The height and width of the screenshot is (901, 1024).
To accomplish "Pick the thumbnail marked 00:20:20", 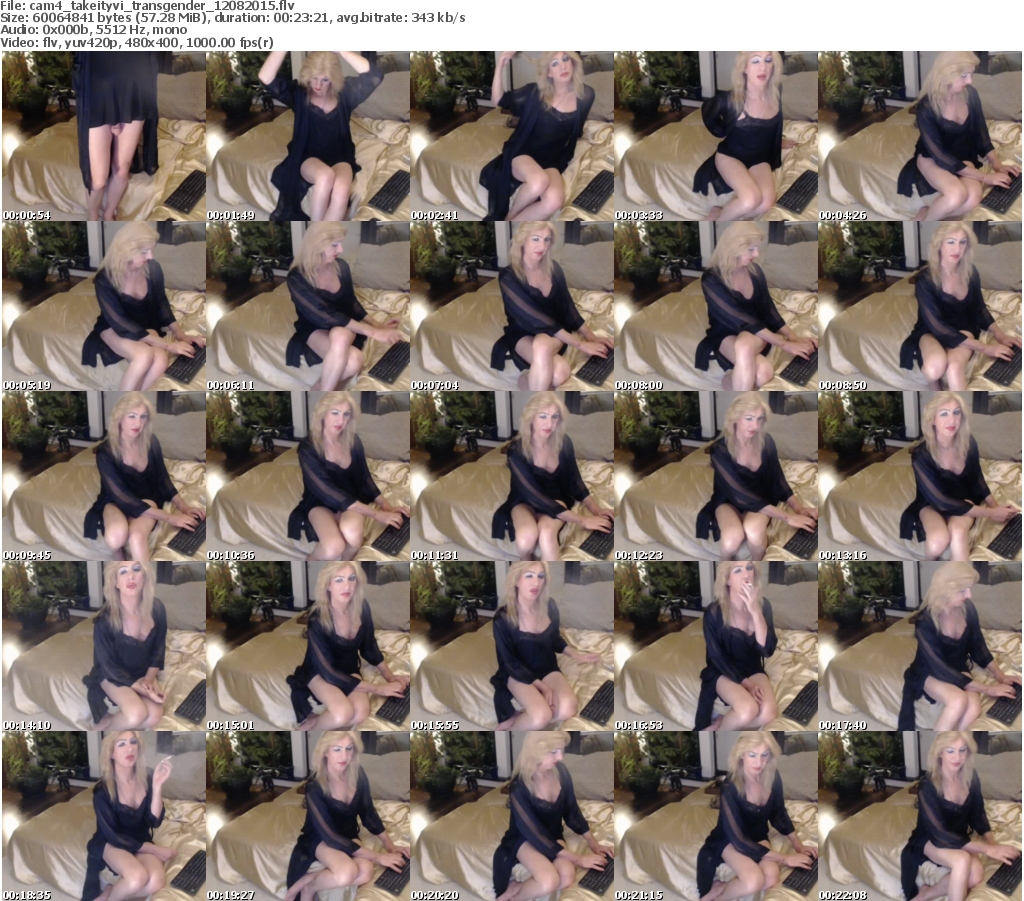I will pos(512,816).
